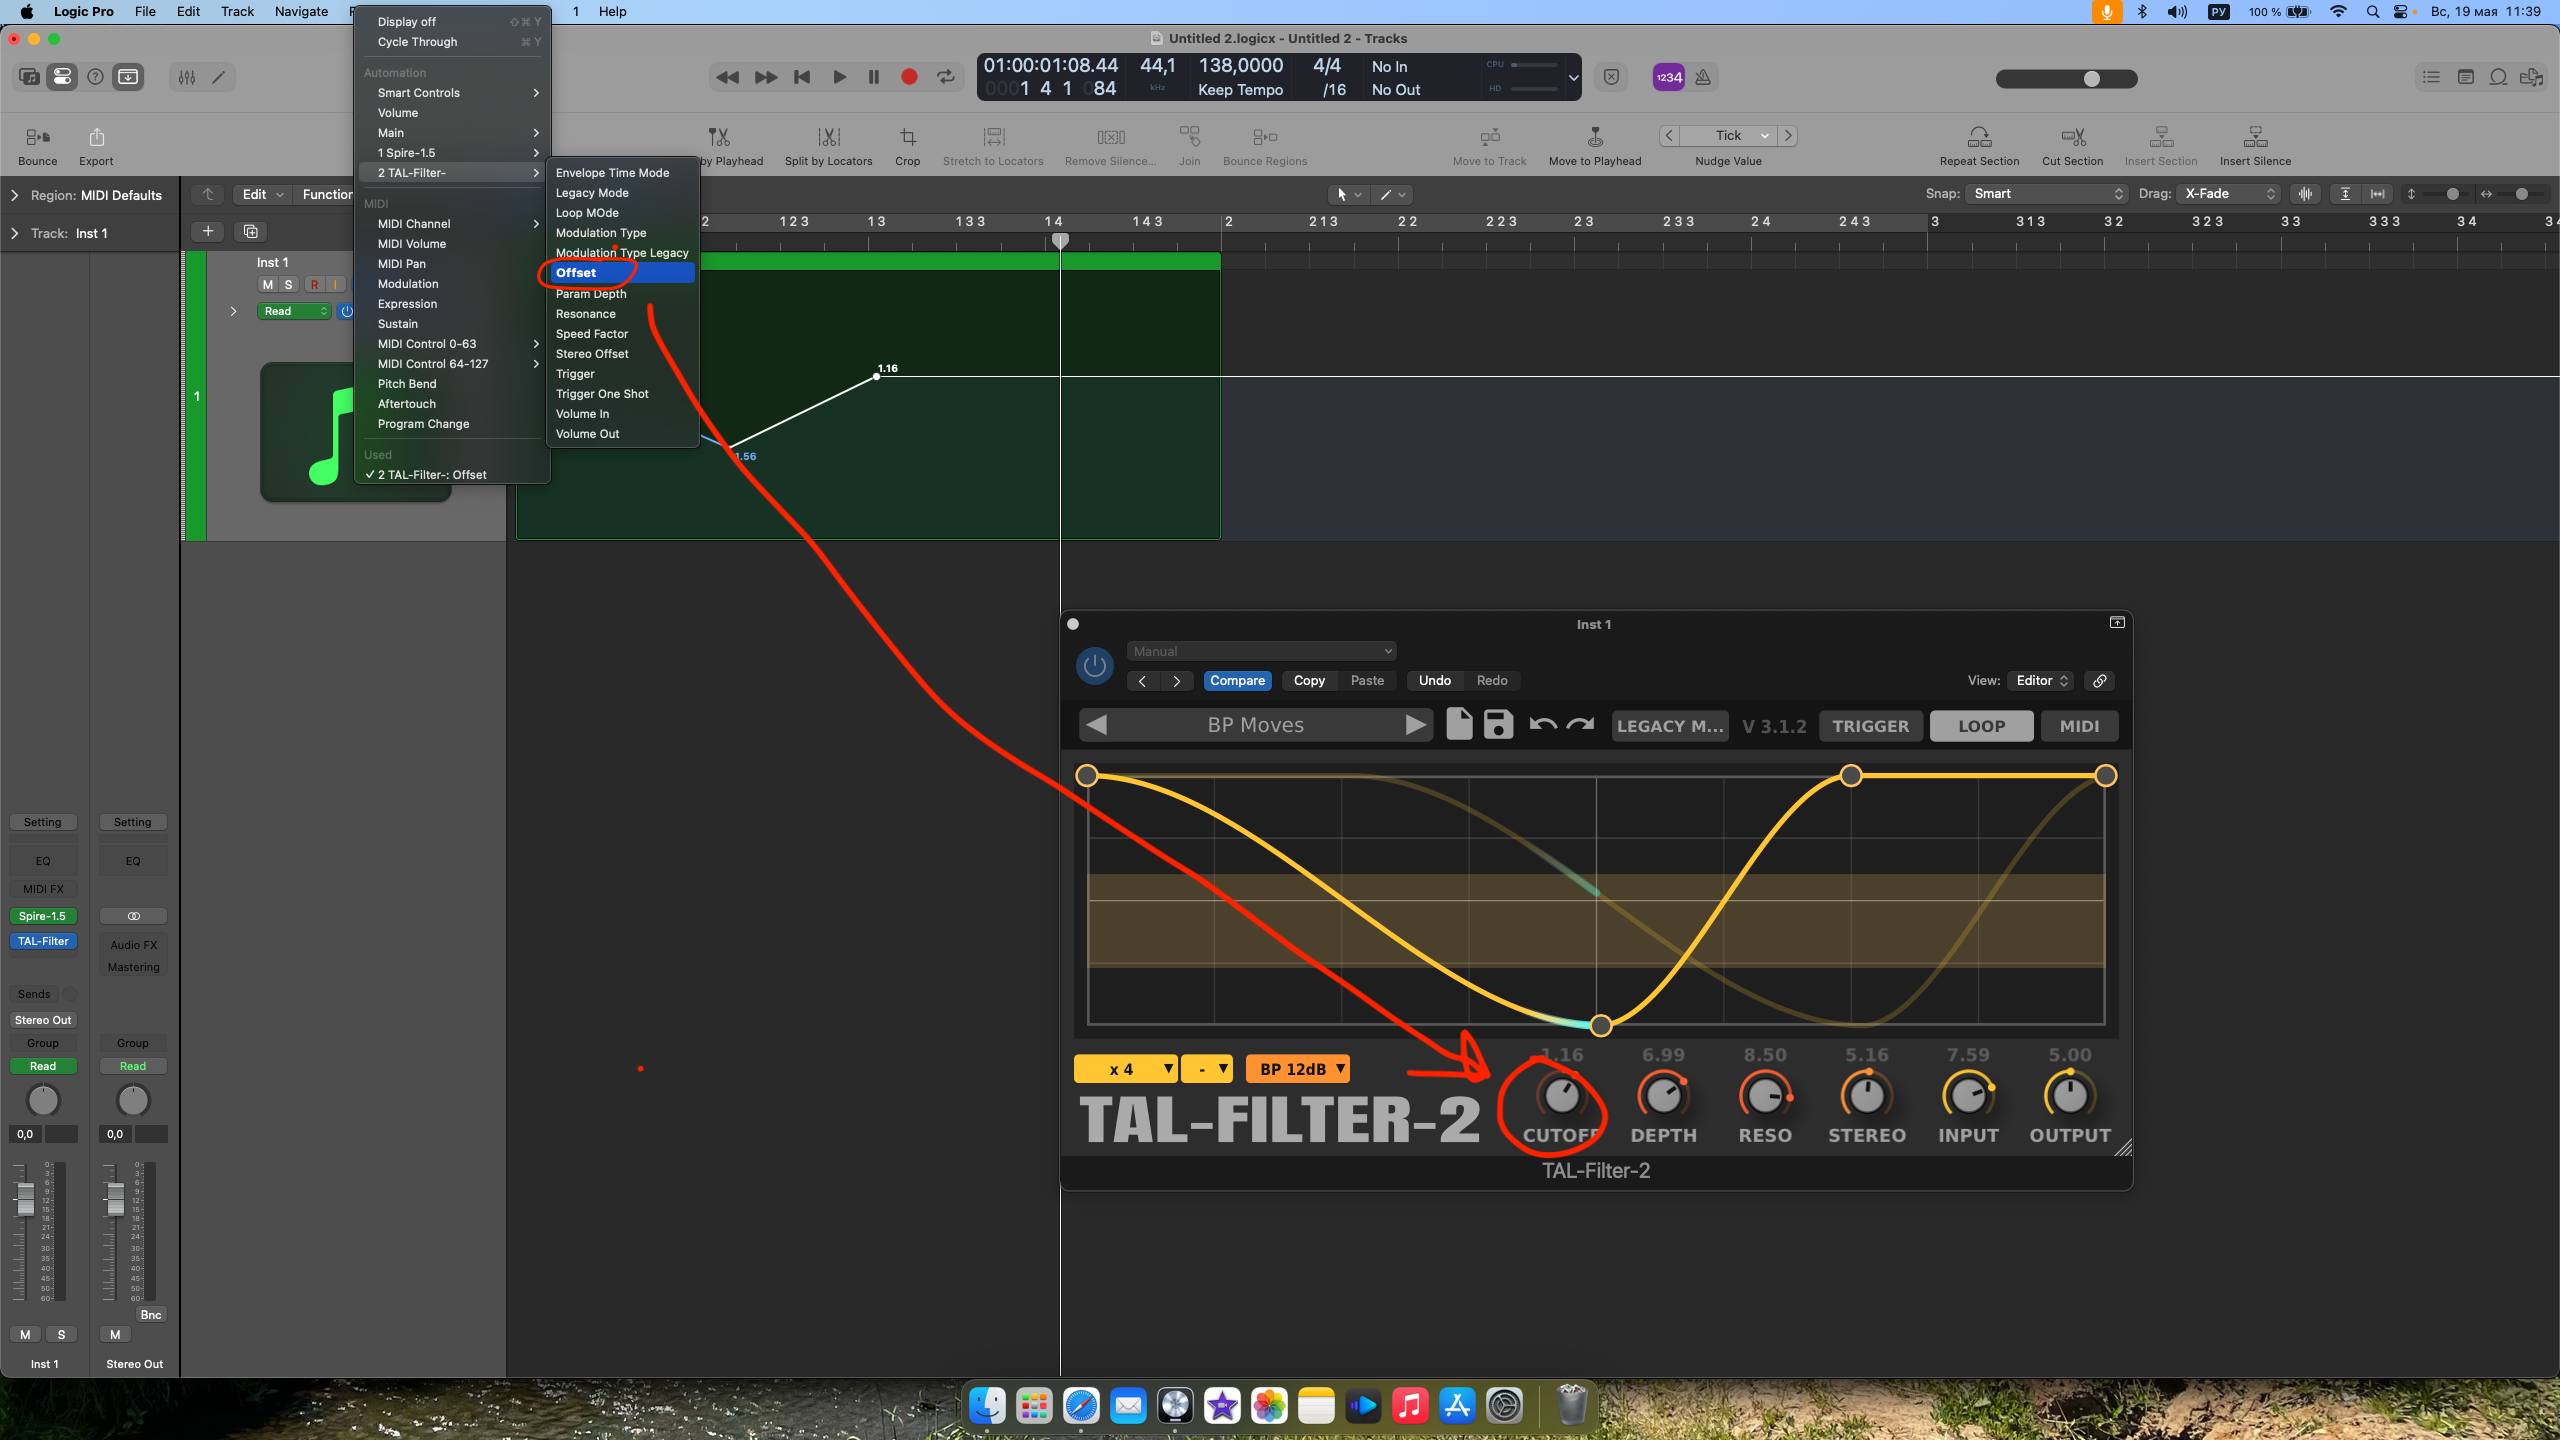Open Quick Help question mark icon
2560x1440 pixels.
[x=95, y=77]
